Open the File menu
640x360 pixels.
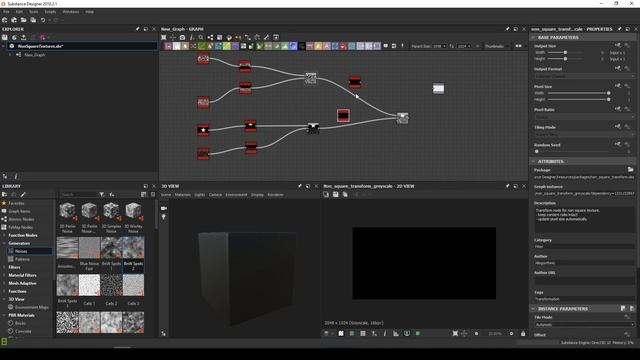[x=6, y=12]
